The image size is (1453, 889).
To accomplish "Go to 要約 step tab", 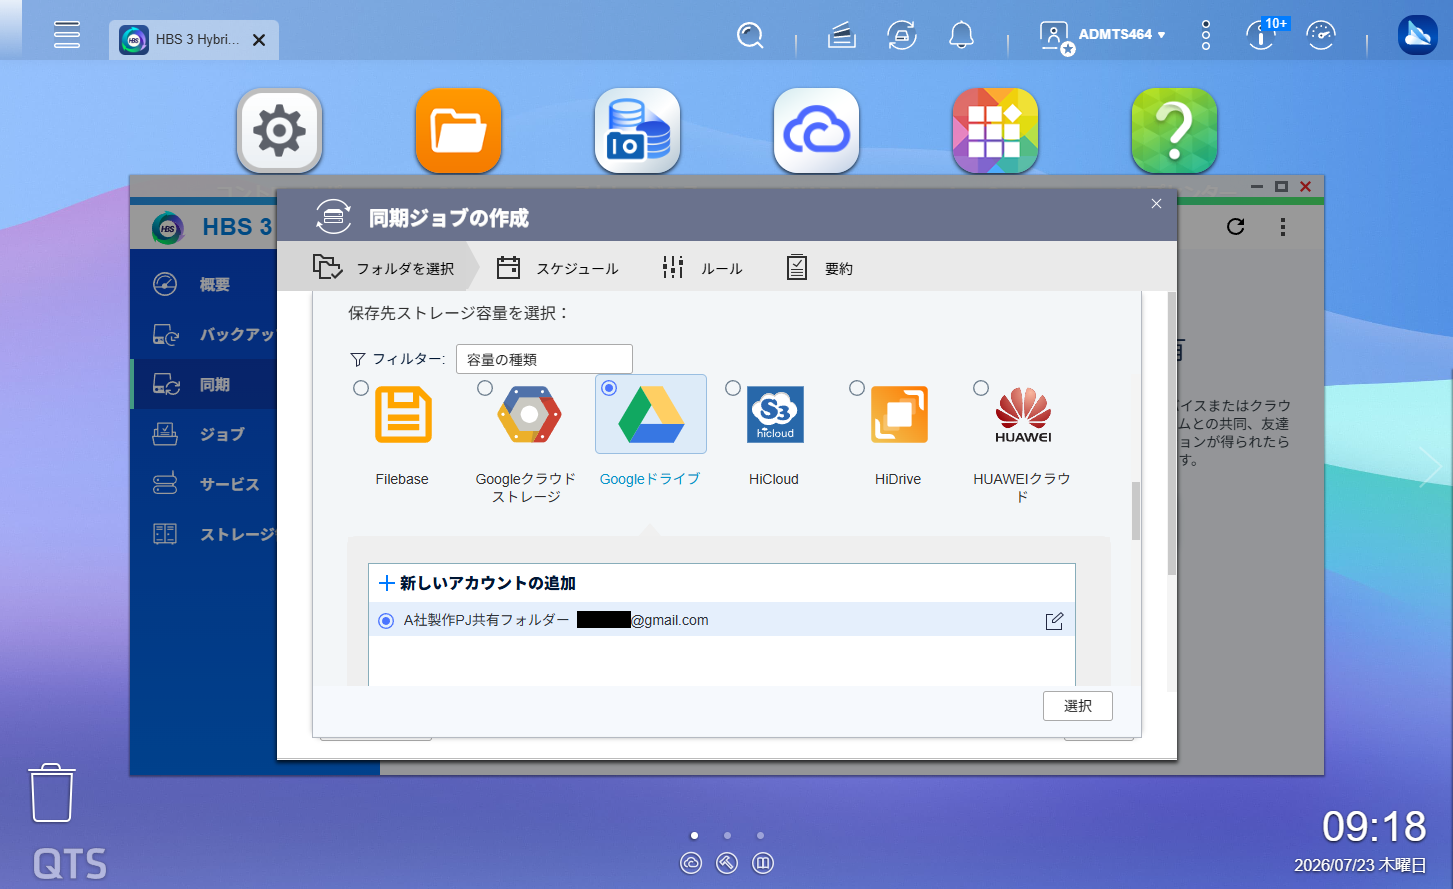I will pos(819,268).
